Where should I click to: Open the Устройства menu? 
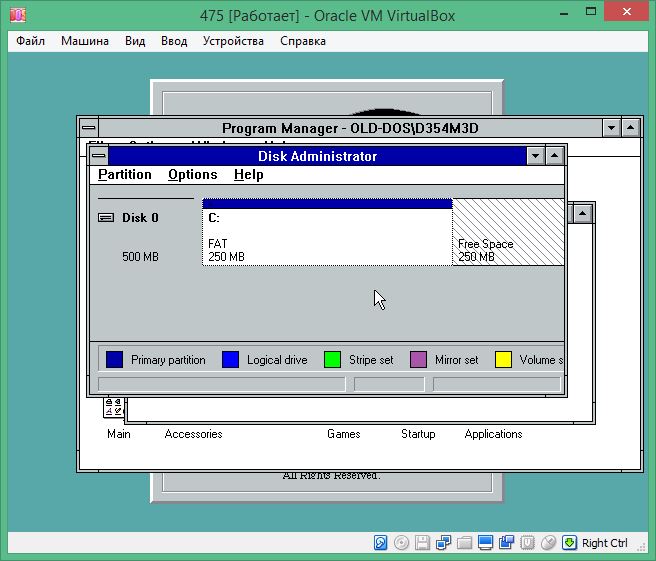coord(233,41)
